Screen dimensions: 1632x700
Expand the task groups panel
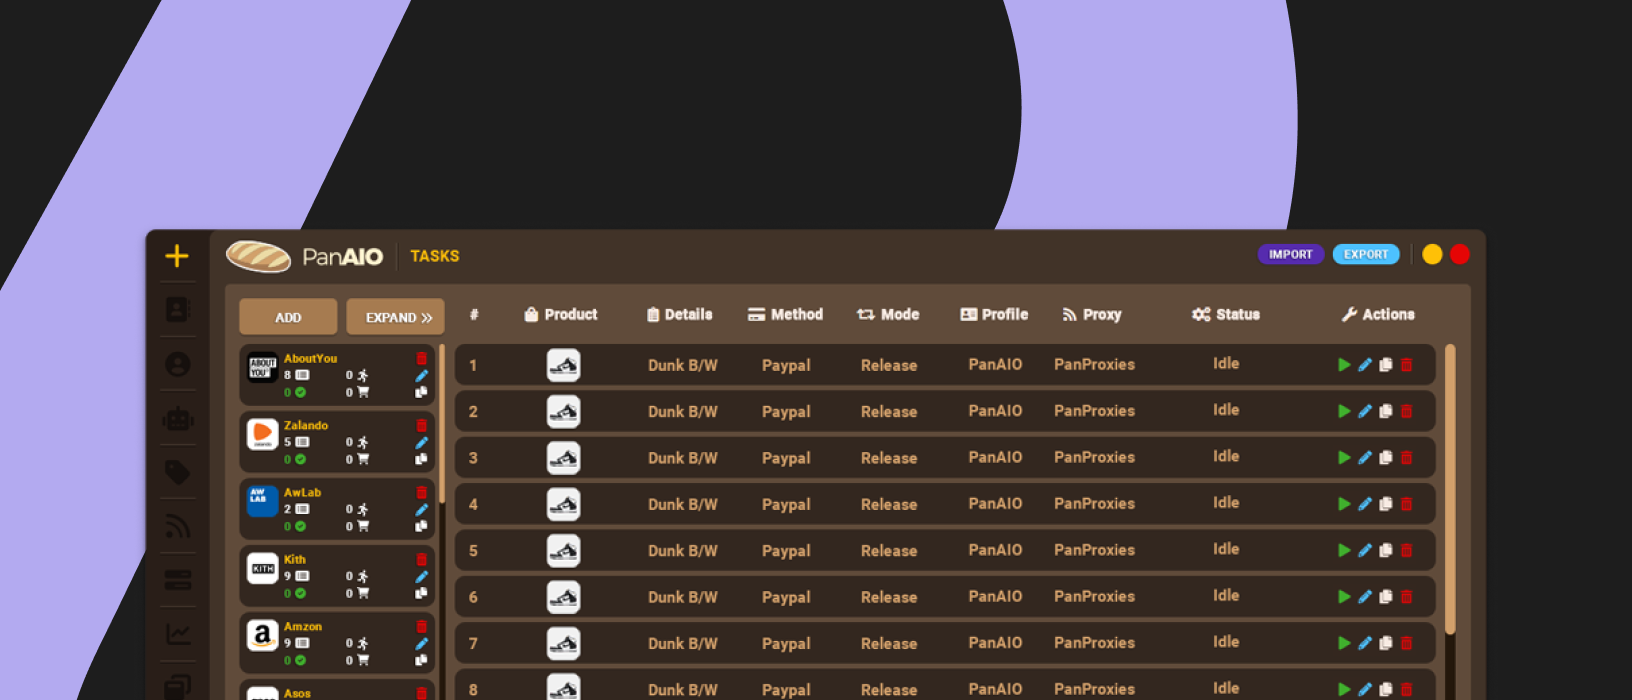coord(396,317)
